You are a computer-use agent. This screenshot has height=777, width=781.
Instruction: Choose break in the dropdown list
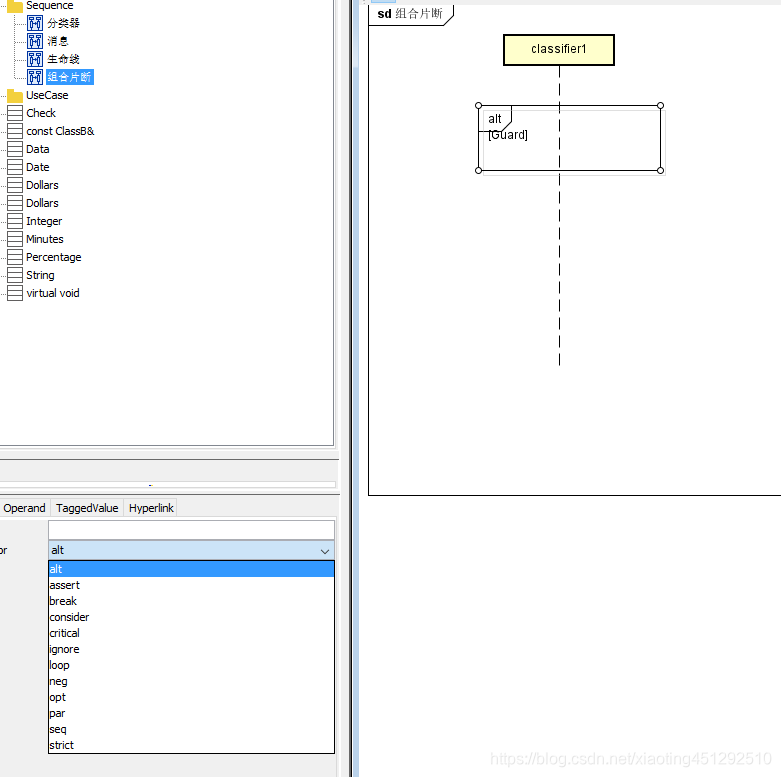[191, 601]
